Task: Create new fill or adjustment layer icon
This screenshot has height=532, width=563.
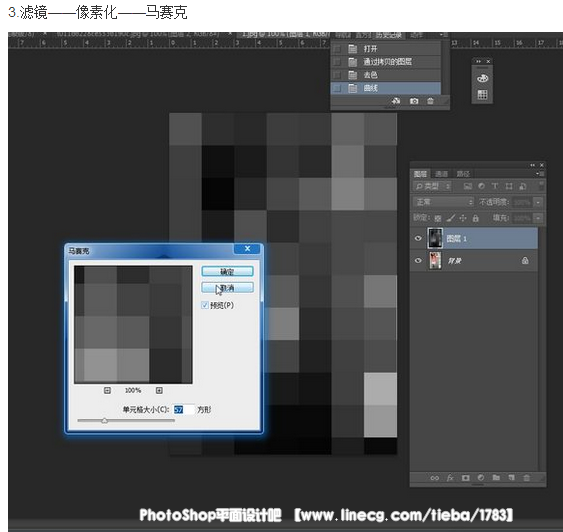Action: [x=481, y=478]
